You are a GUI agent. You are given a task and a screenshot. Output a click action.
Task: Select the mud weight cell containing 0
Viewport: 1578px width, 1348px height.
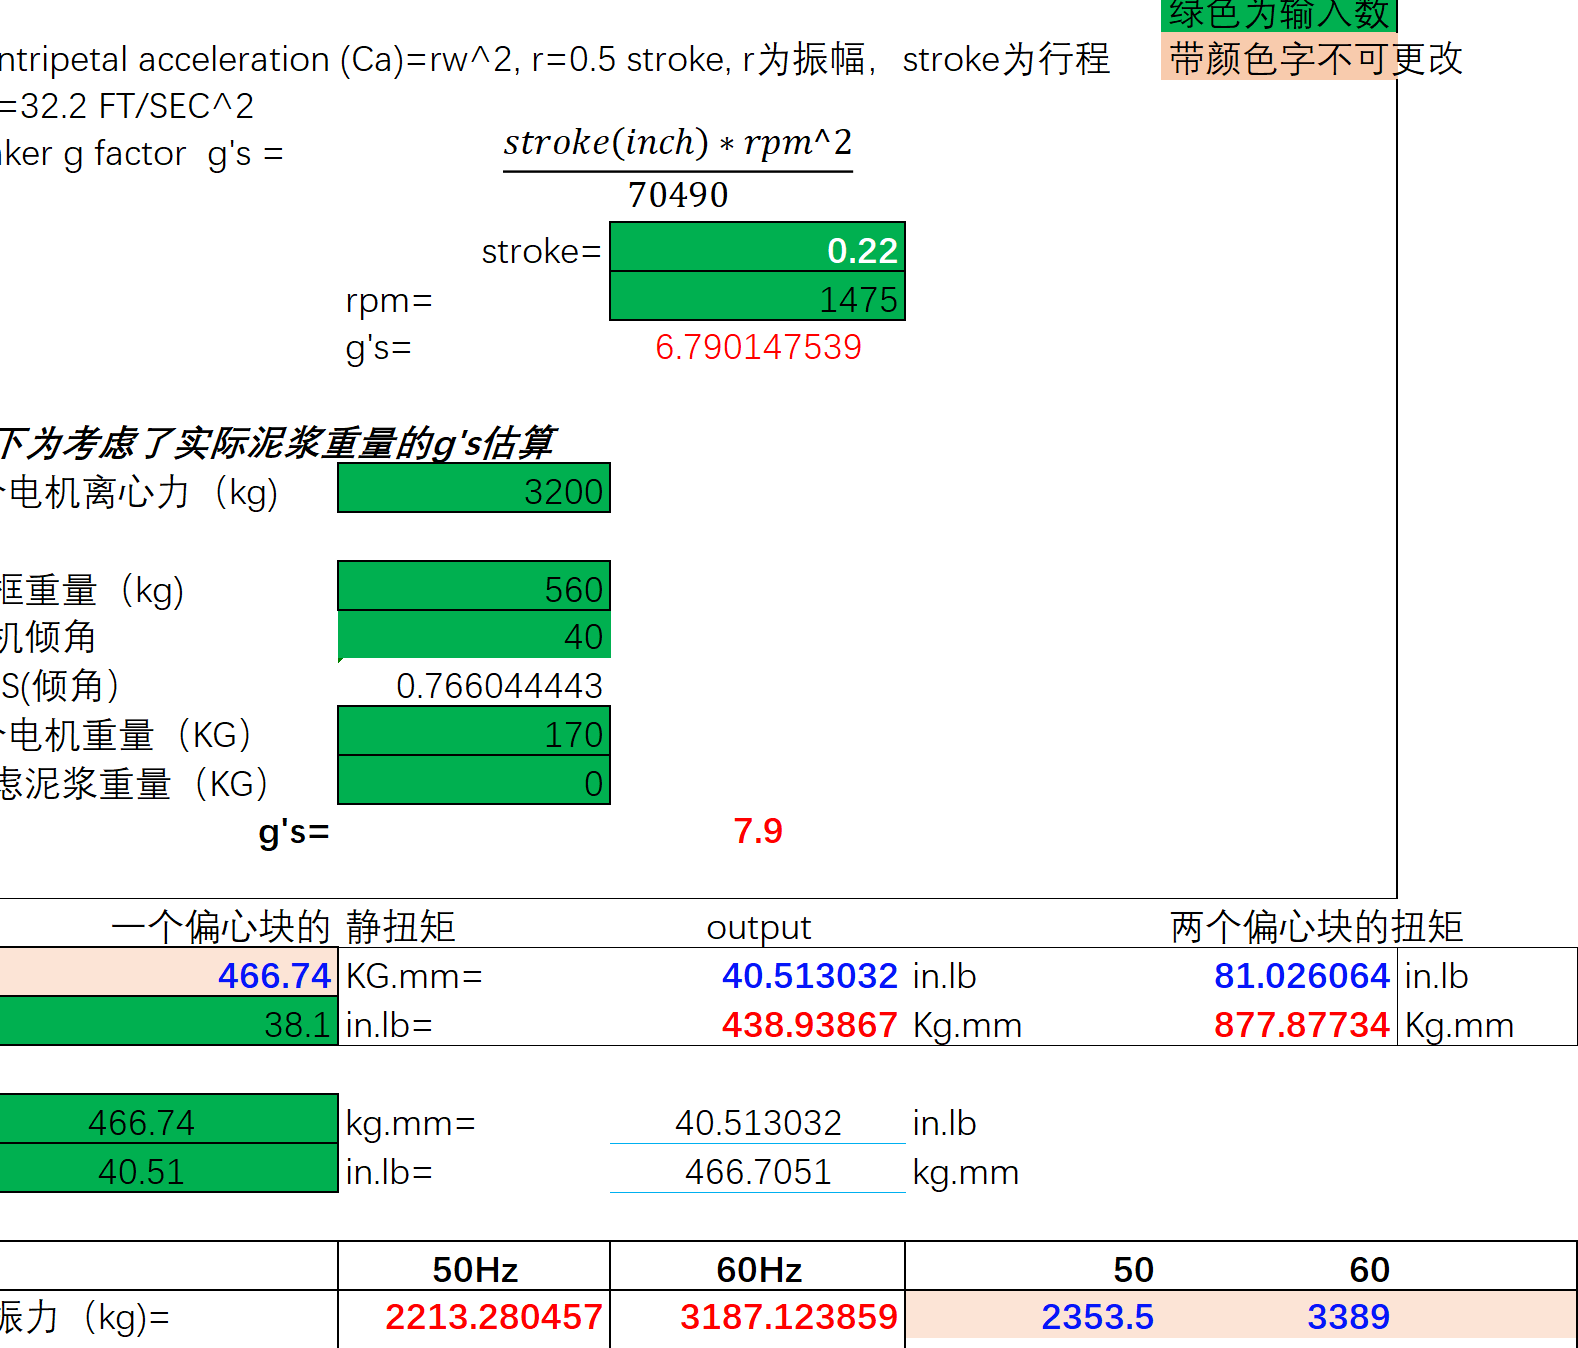tap(474, 780)
